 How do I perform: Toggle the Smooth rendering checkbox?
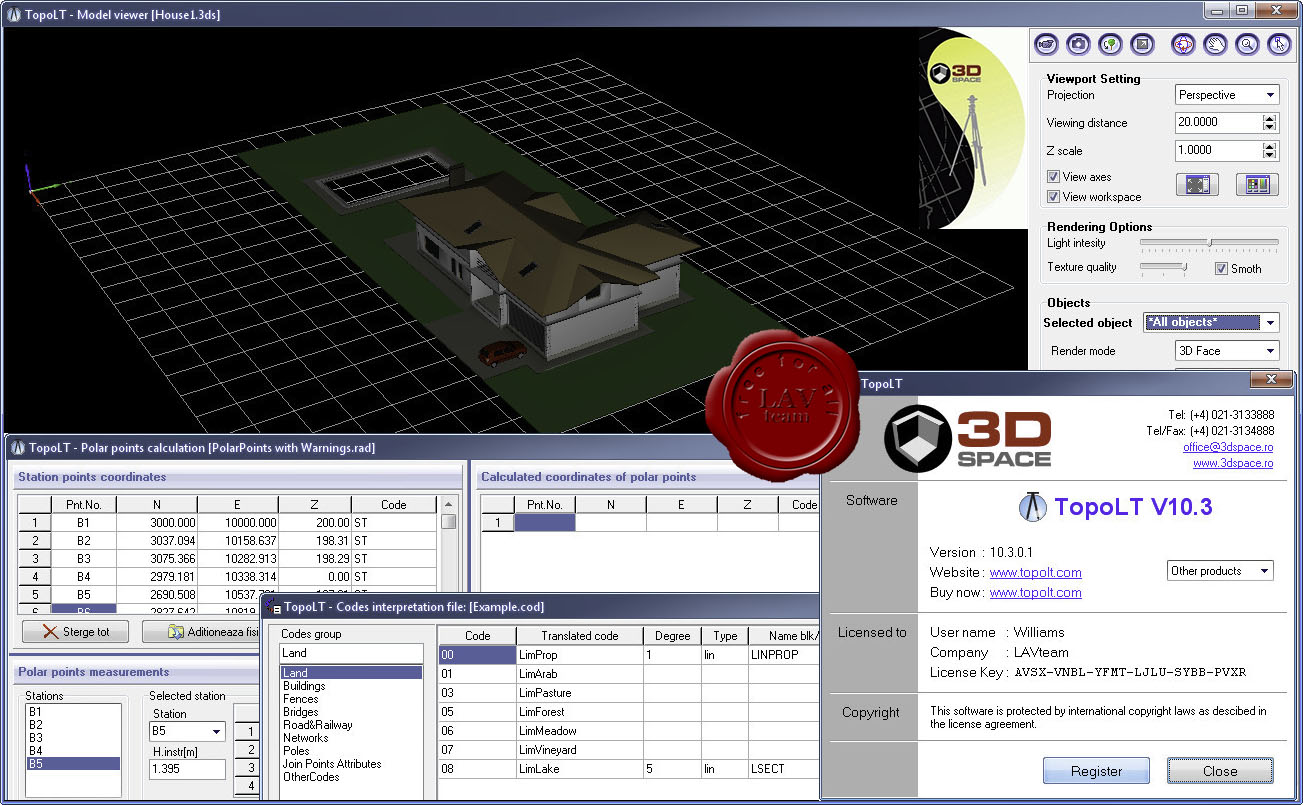tap(1221, 268)
